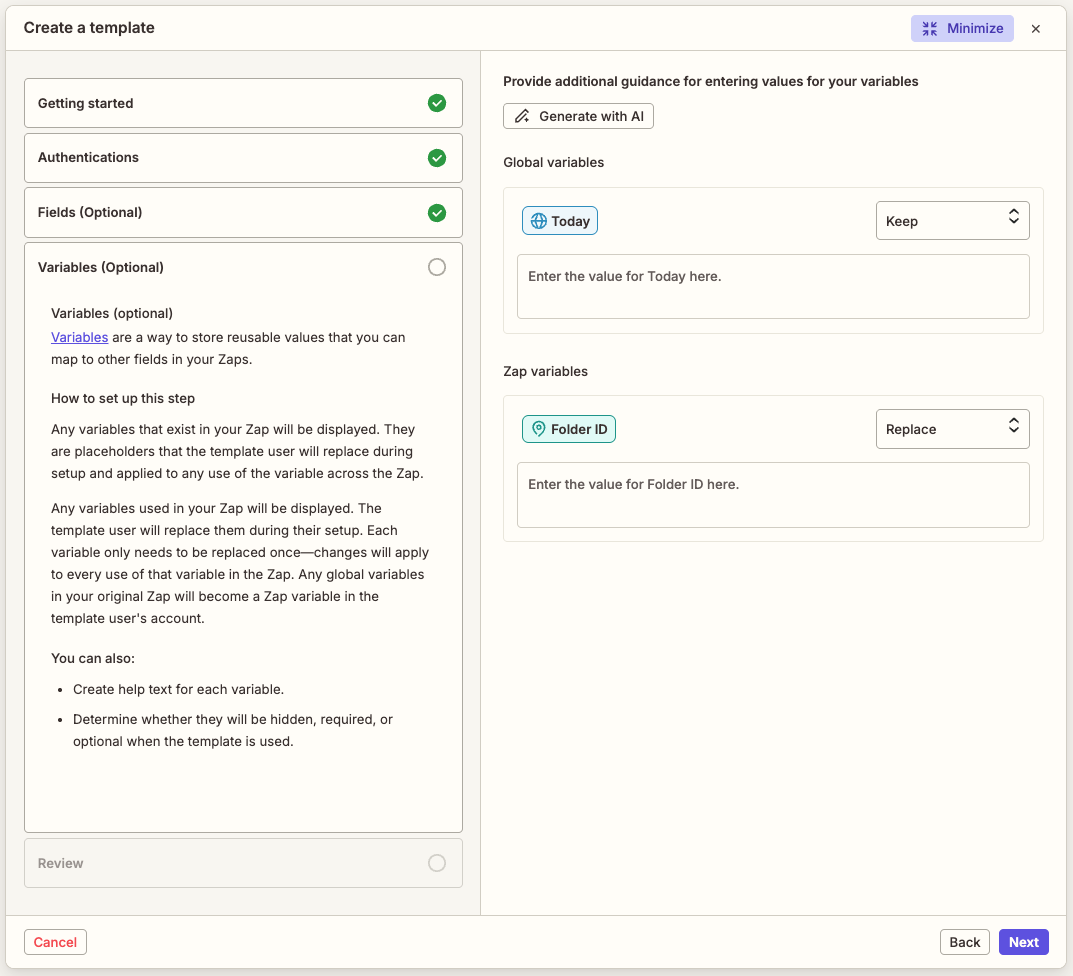Click the green checkmark beside Getting started
Screen dimensions: 1073x976
pos(437,103)
